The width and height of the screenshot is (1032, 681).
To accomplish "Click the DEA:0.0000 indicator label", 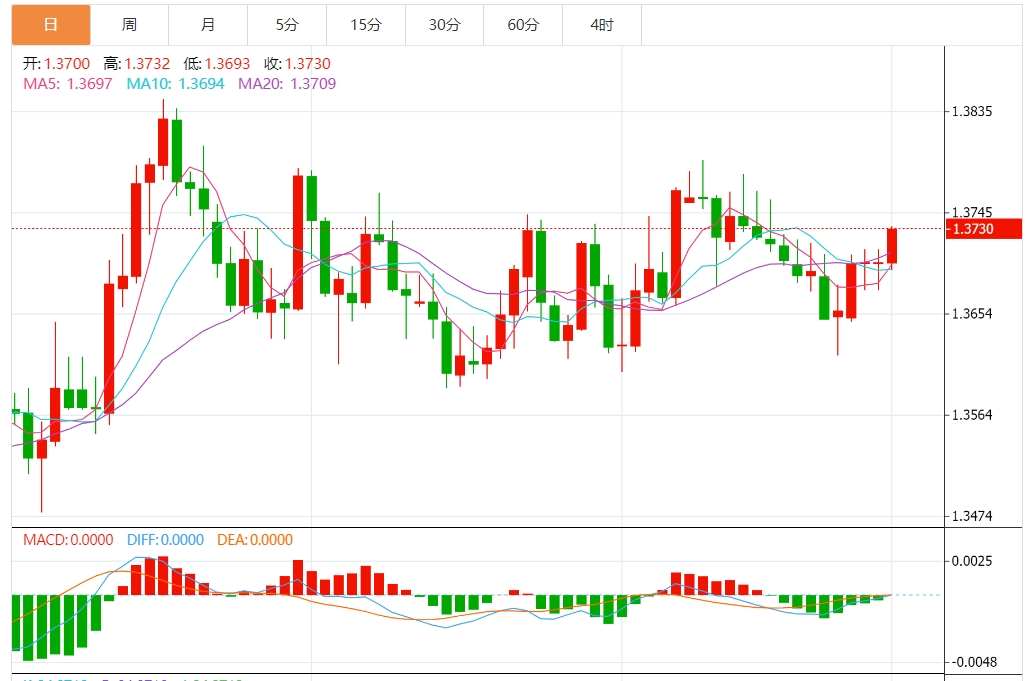I will tap(255, 540).
